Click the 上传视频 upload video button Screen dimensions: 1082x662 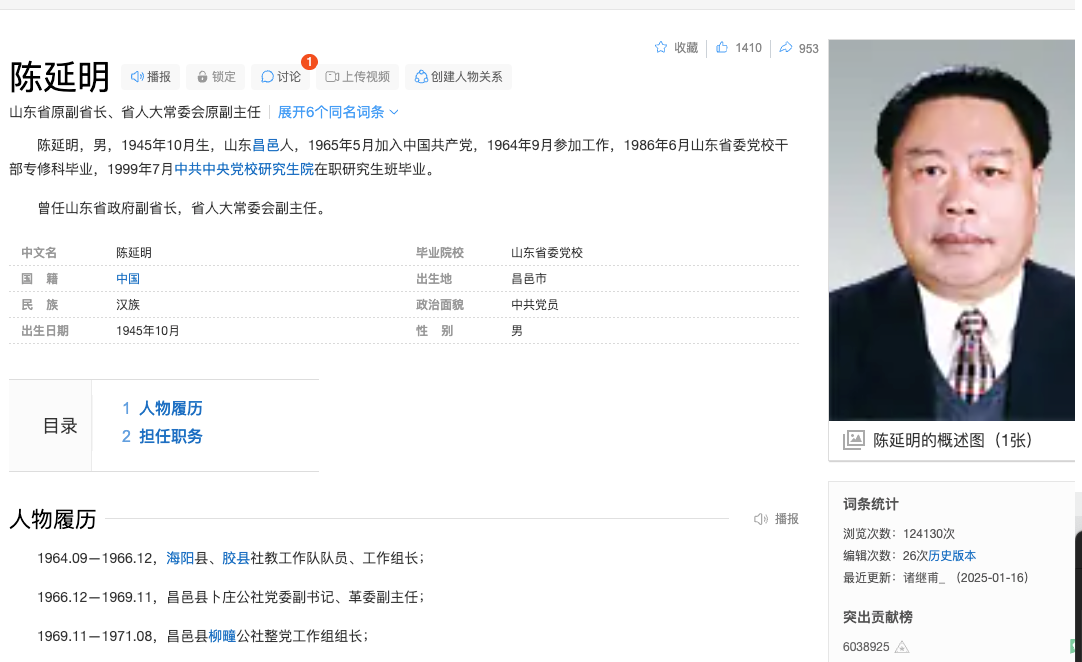point(358,77)
